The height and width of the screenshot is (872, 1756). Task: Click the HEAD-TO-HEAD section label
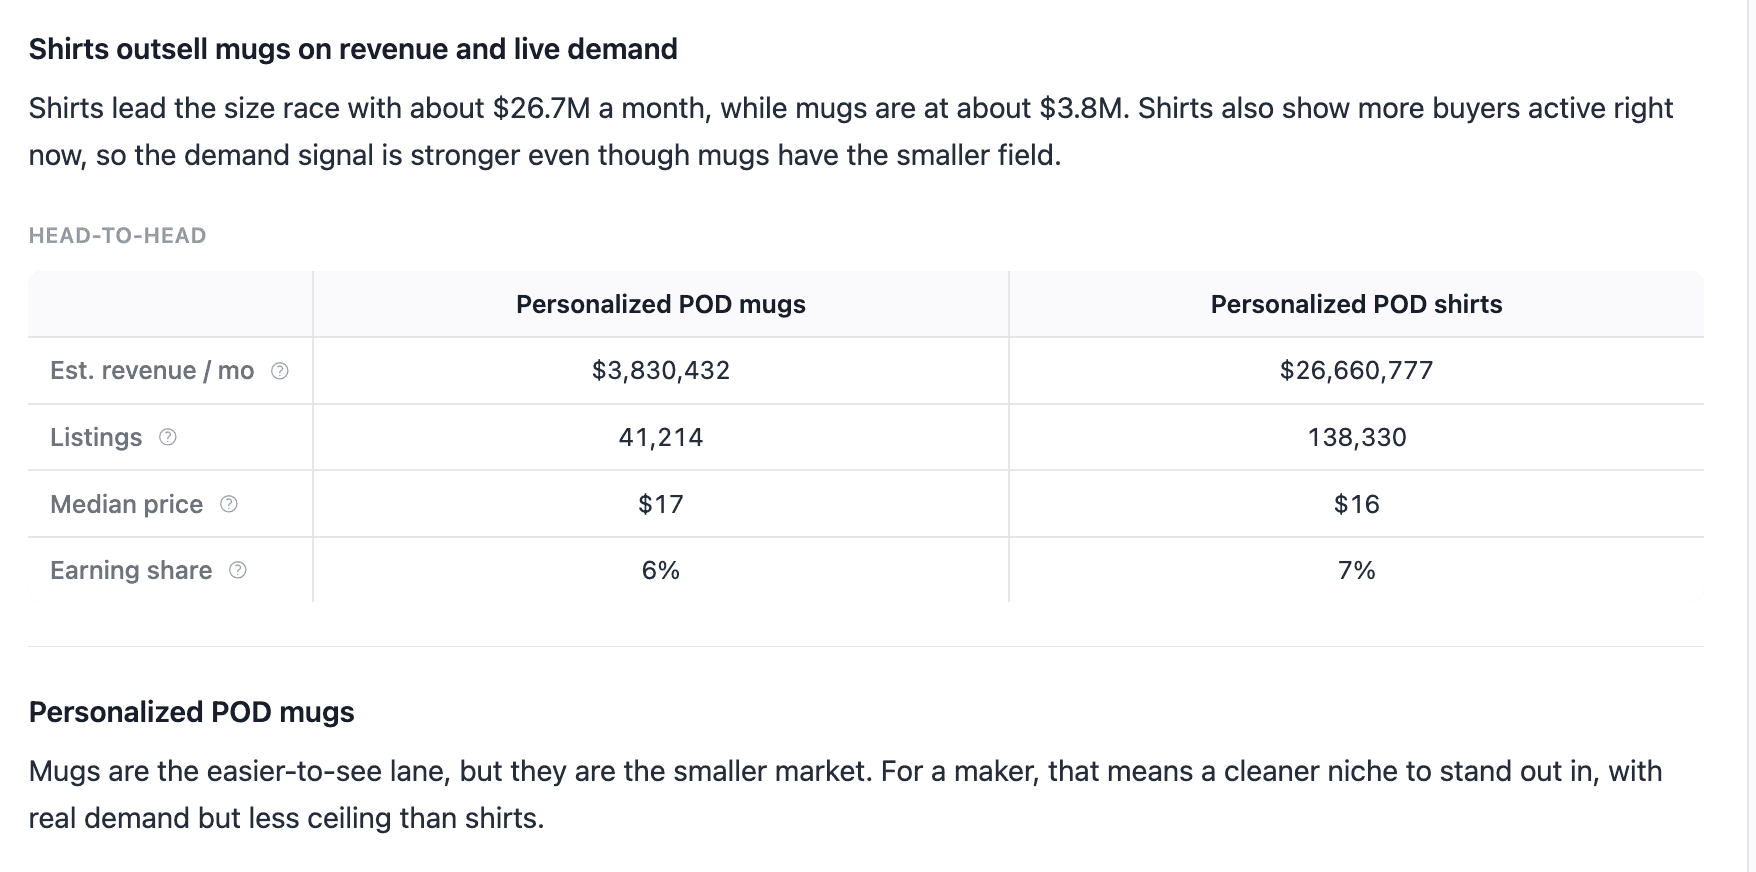pyautogui.click(x=117, y=236)
